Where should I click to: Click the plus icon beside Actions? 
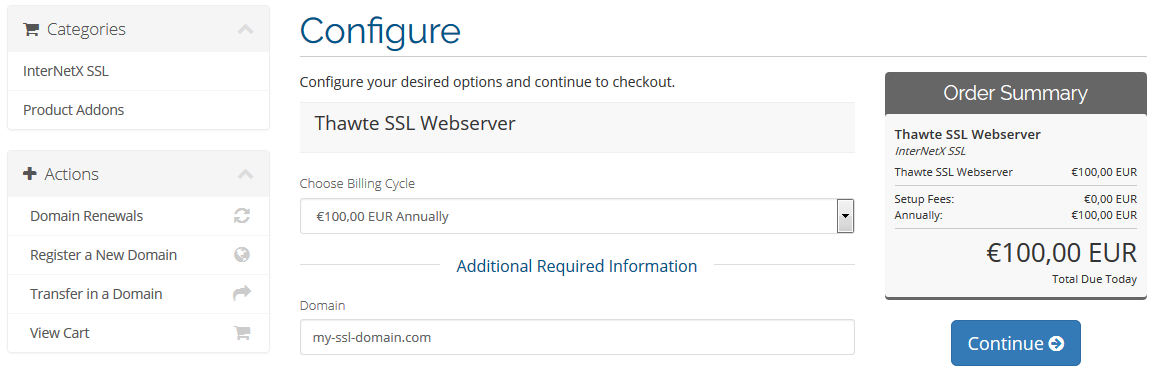point(30,174)
